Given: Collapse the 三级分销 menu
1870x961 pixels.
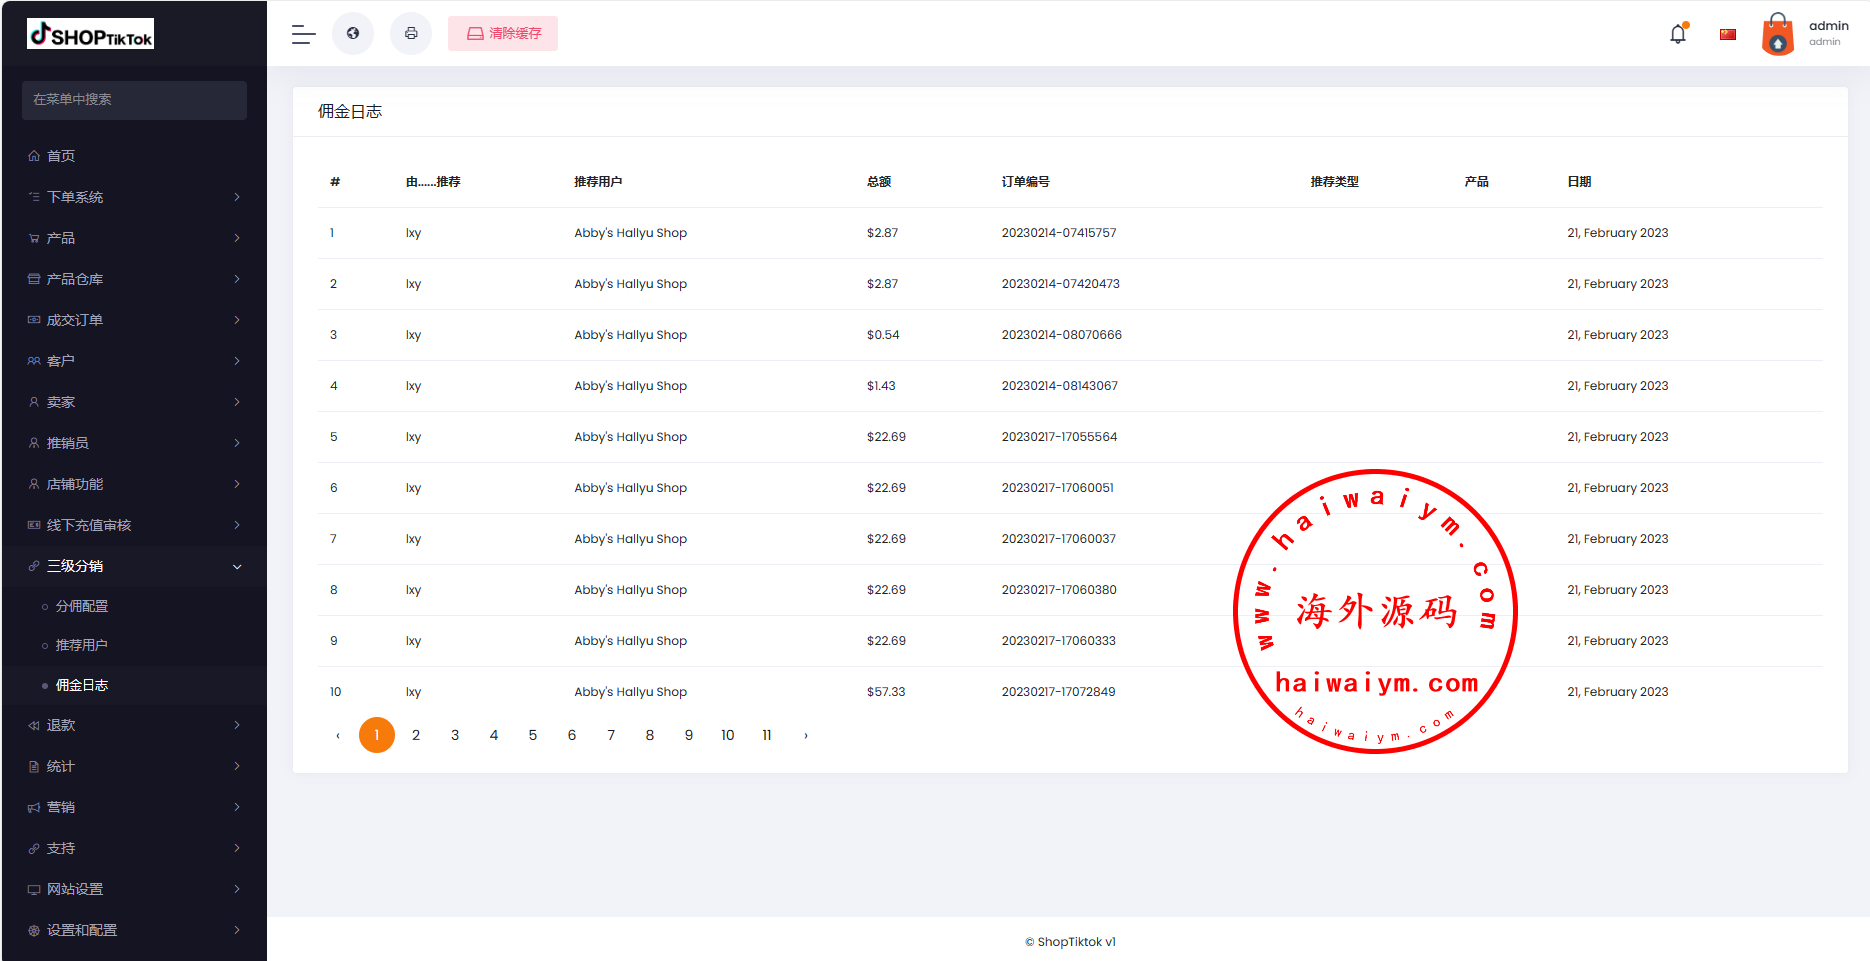Looking at the screenshot, I should 134,566.
